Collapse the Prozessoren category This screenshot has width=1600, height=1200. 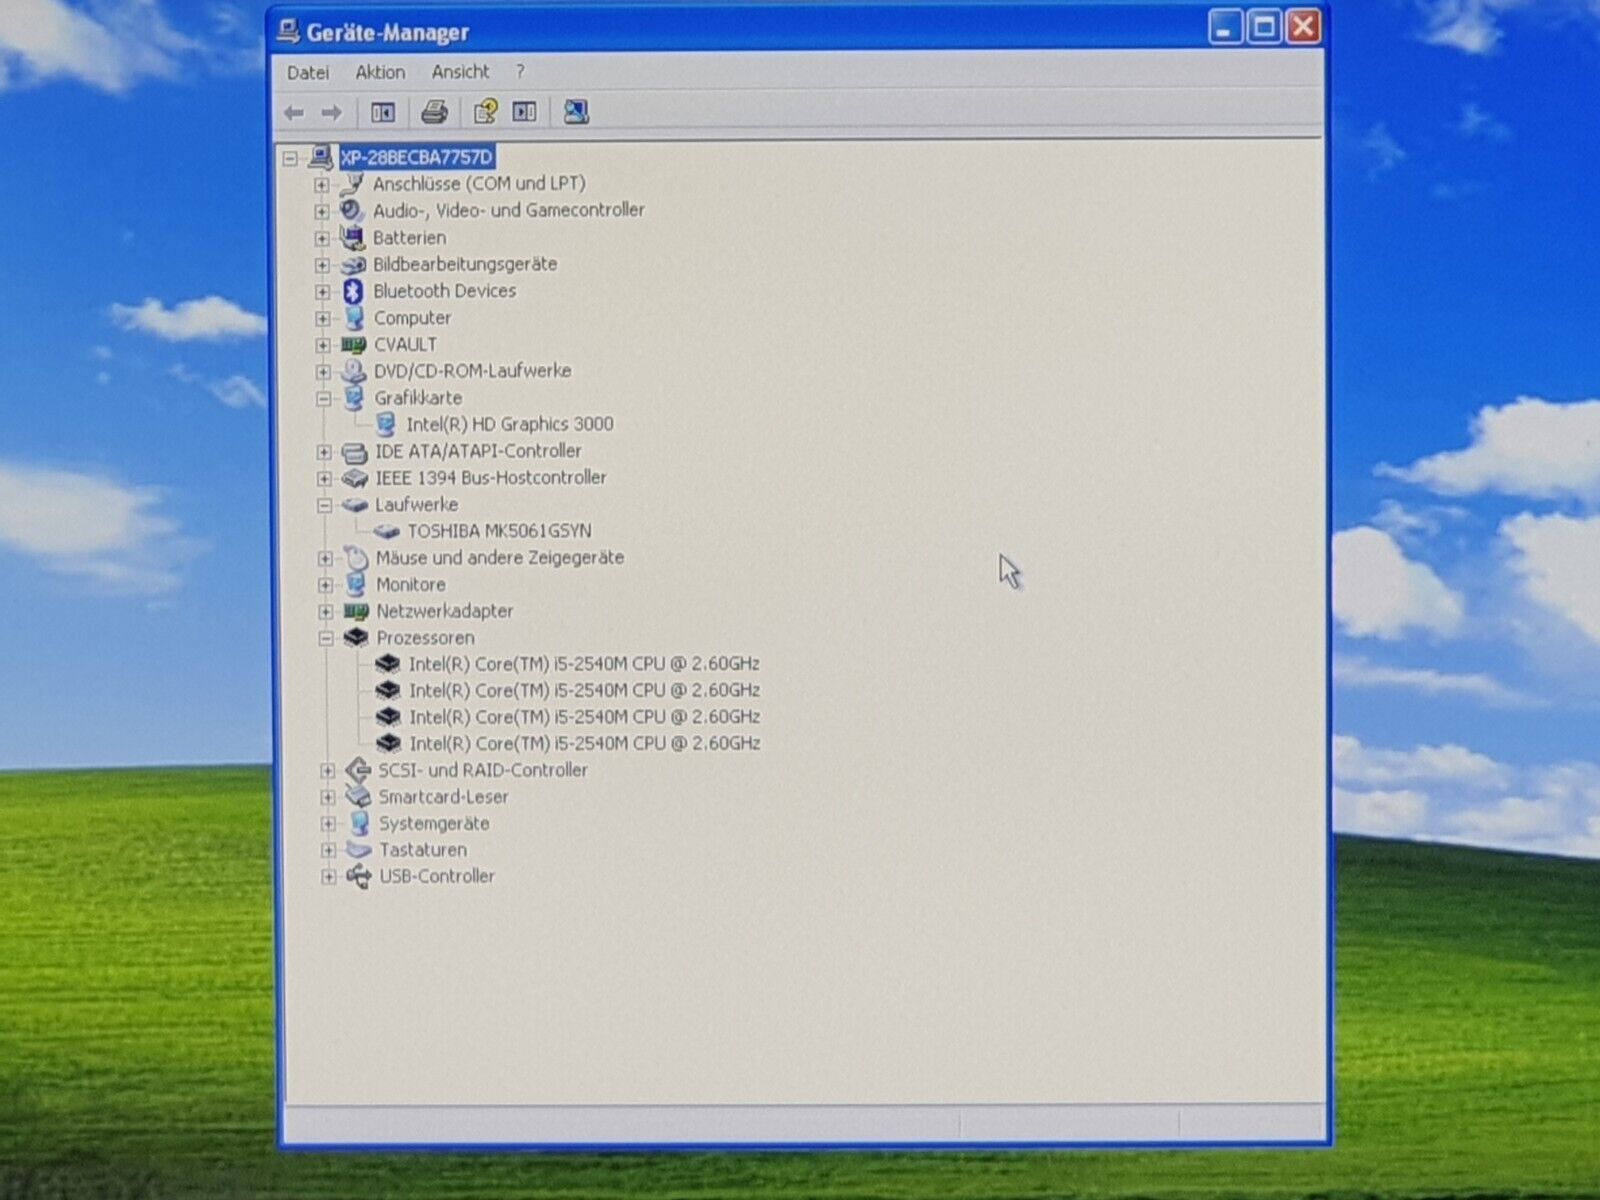[325, 638]
